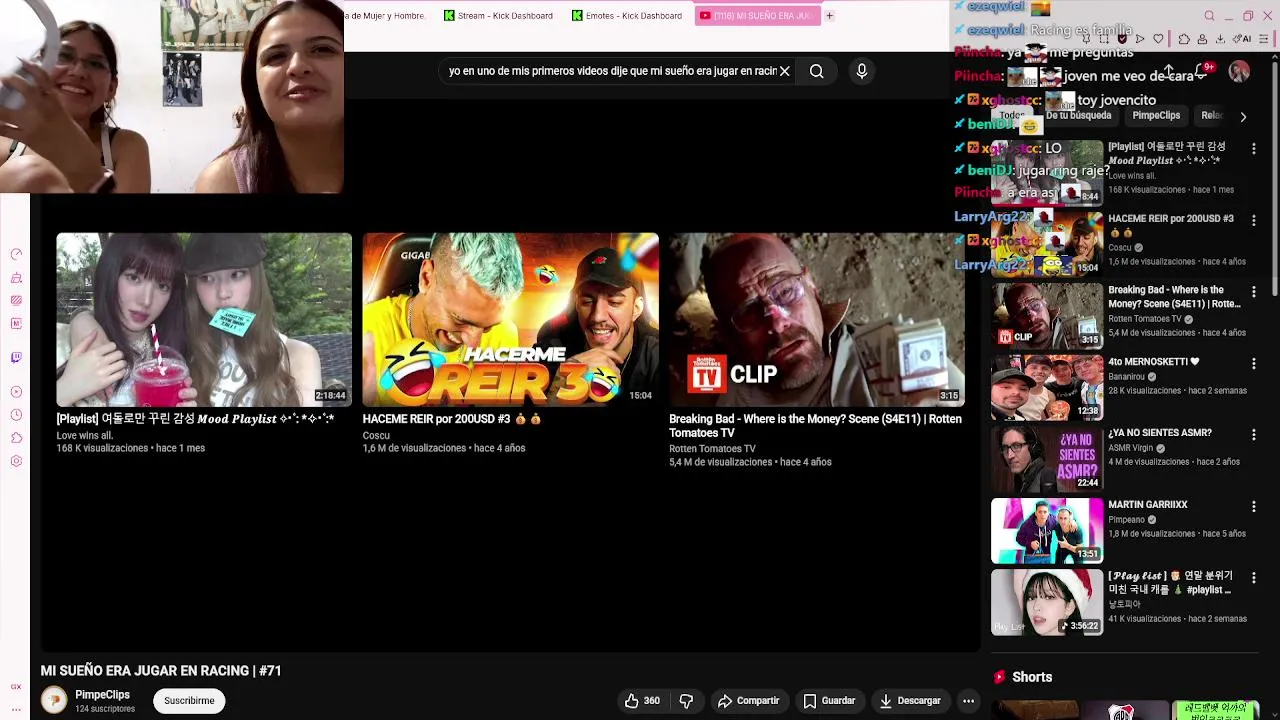This screenshot has width=1280, height=720.
Task: Click the YouTube create upload icon
Action: coord(1168,72)
